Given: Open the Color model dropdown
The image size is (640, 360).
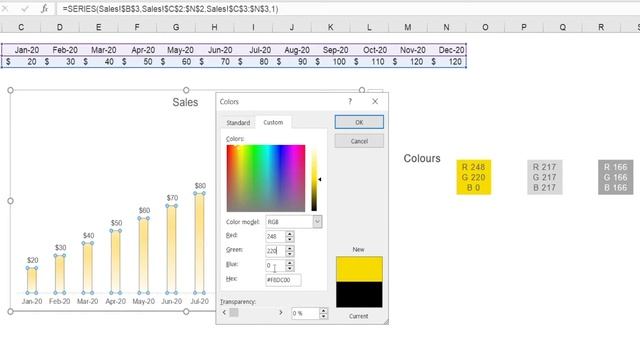Looking at the screenshot, I should click(x=317, y=222).
